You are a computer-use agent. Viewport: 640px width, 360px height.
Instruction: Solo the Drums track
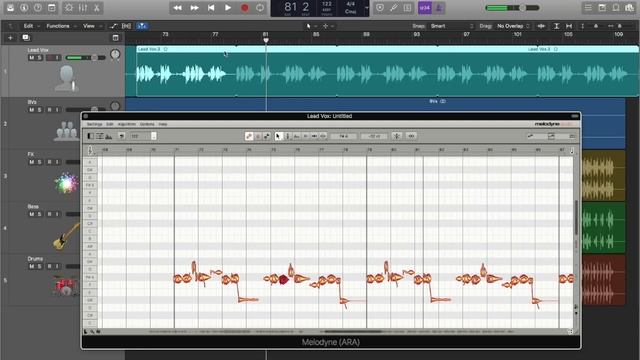coord(40,266)
